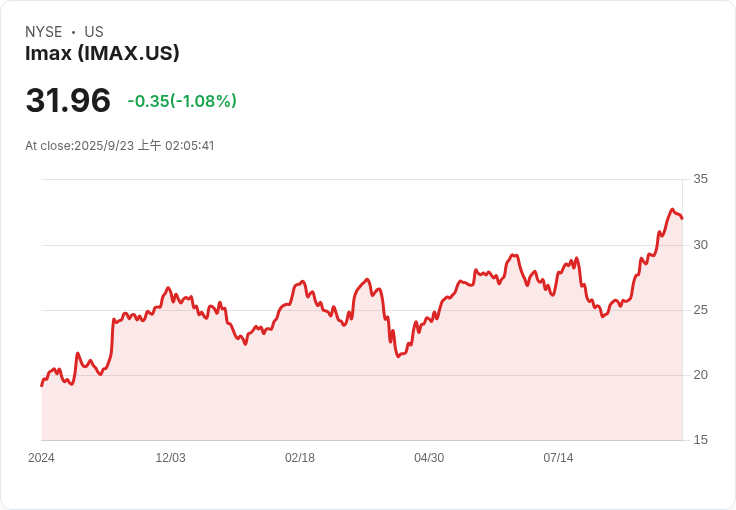Click the -0.35(-1.08%) change value
The image size is (736, 510).
click(182, 101)
